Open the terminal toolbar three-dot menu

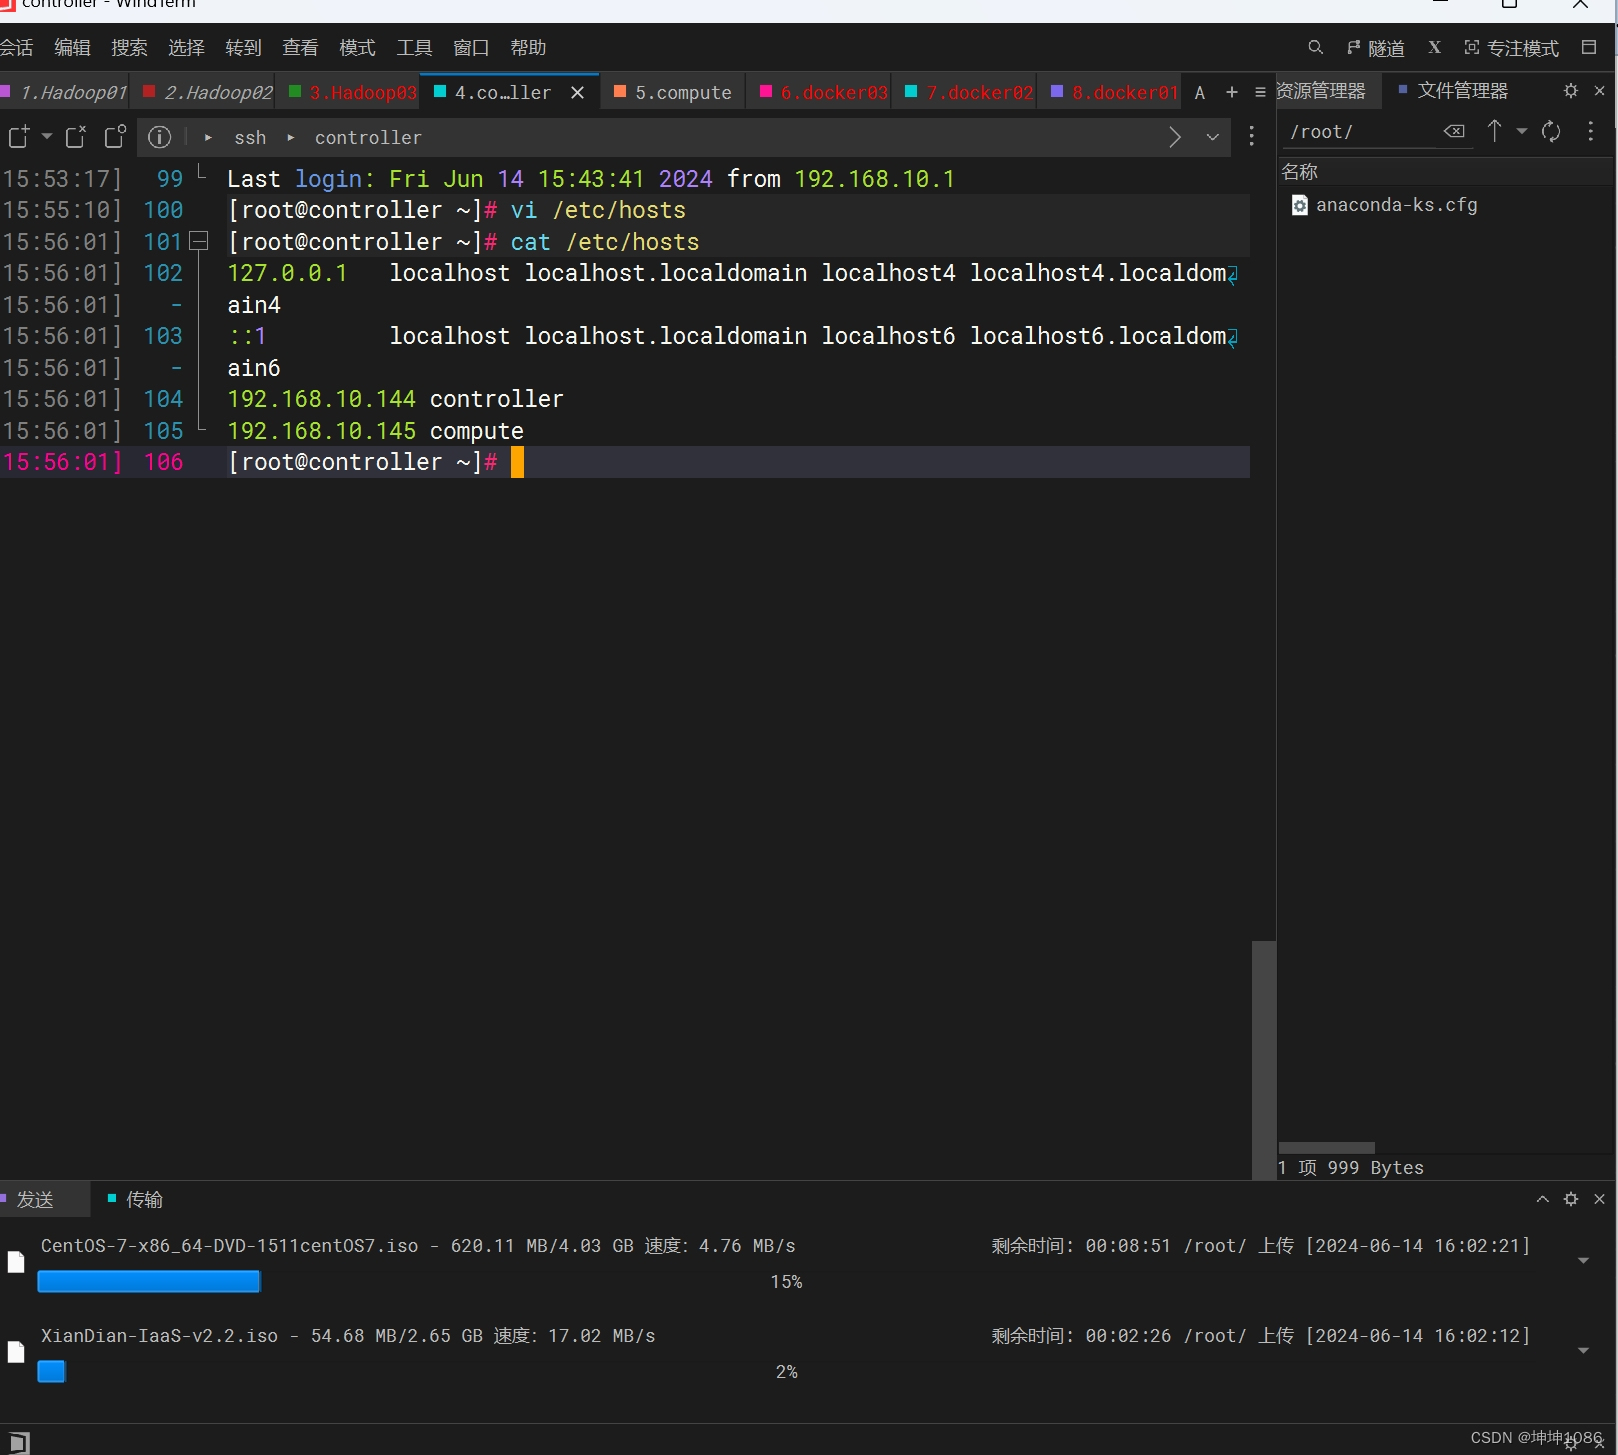tap(1251, 136)
